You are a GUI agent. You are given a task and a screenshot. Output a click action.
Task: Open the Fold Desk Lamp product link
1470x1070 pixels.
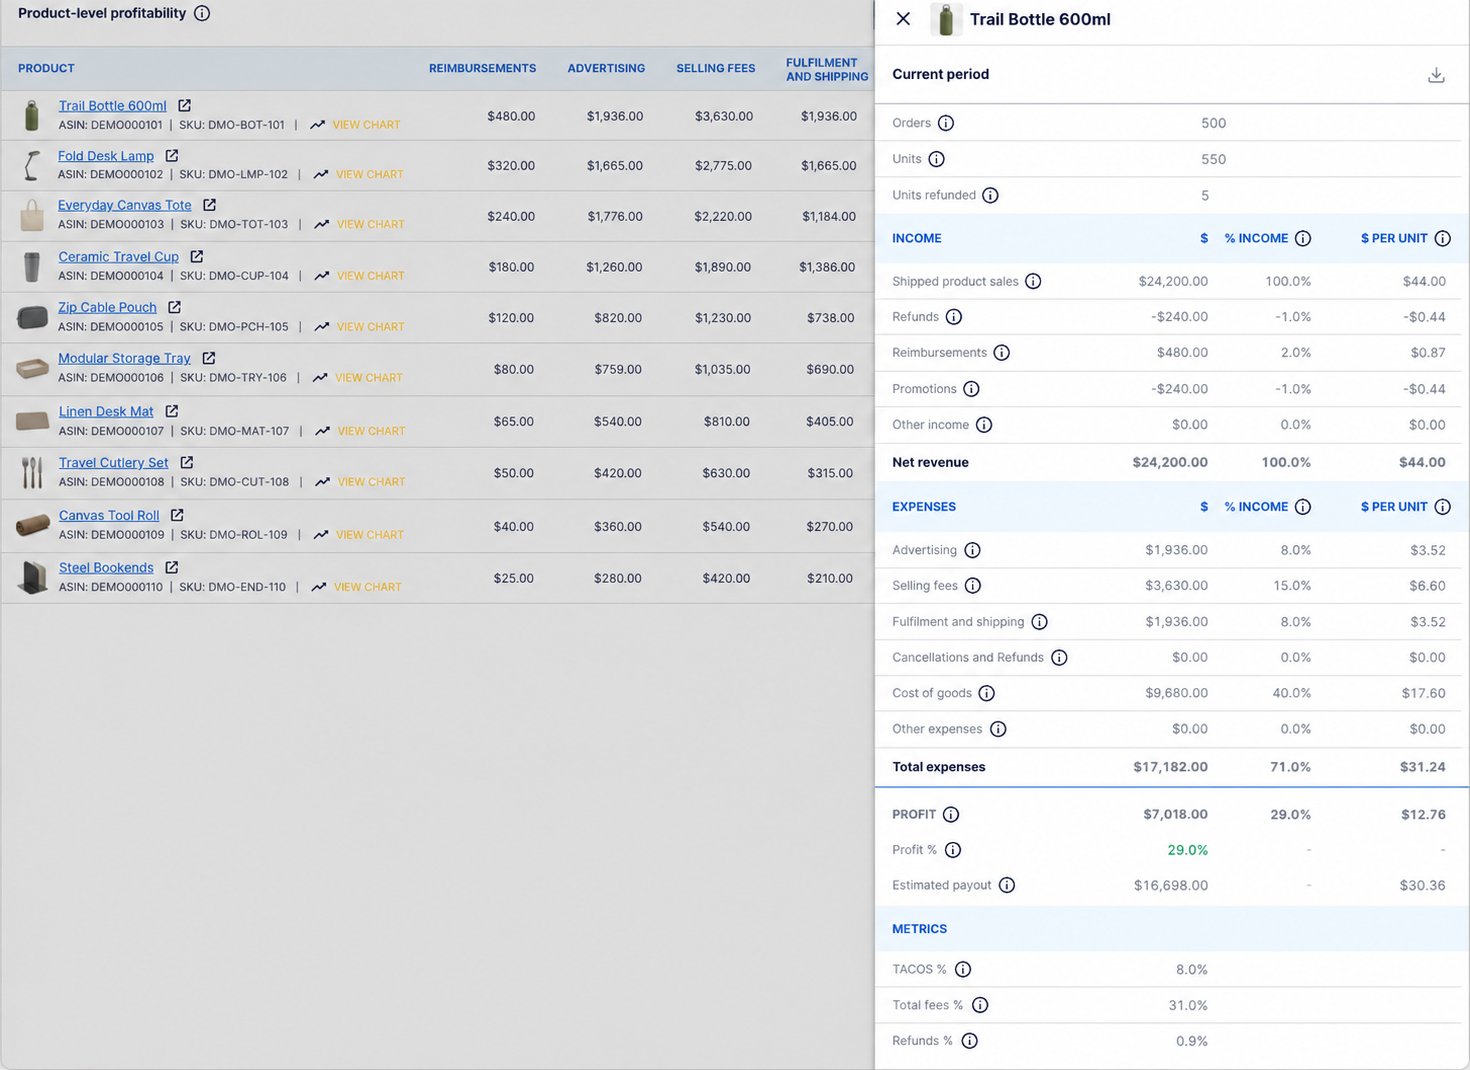(x=106, y=156)
